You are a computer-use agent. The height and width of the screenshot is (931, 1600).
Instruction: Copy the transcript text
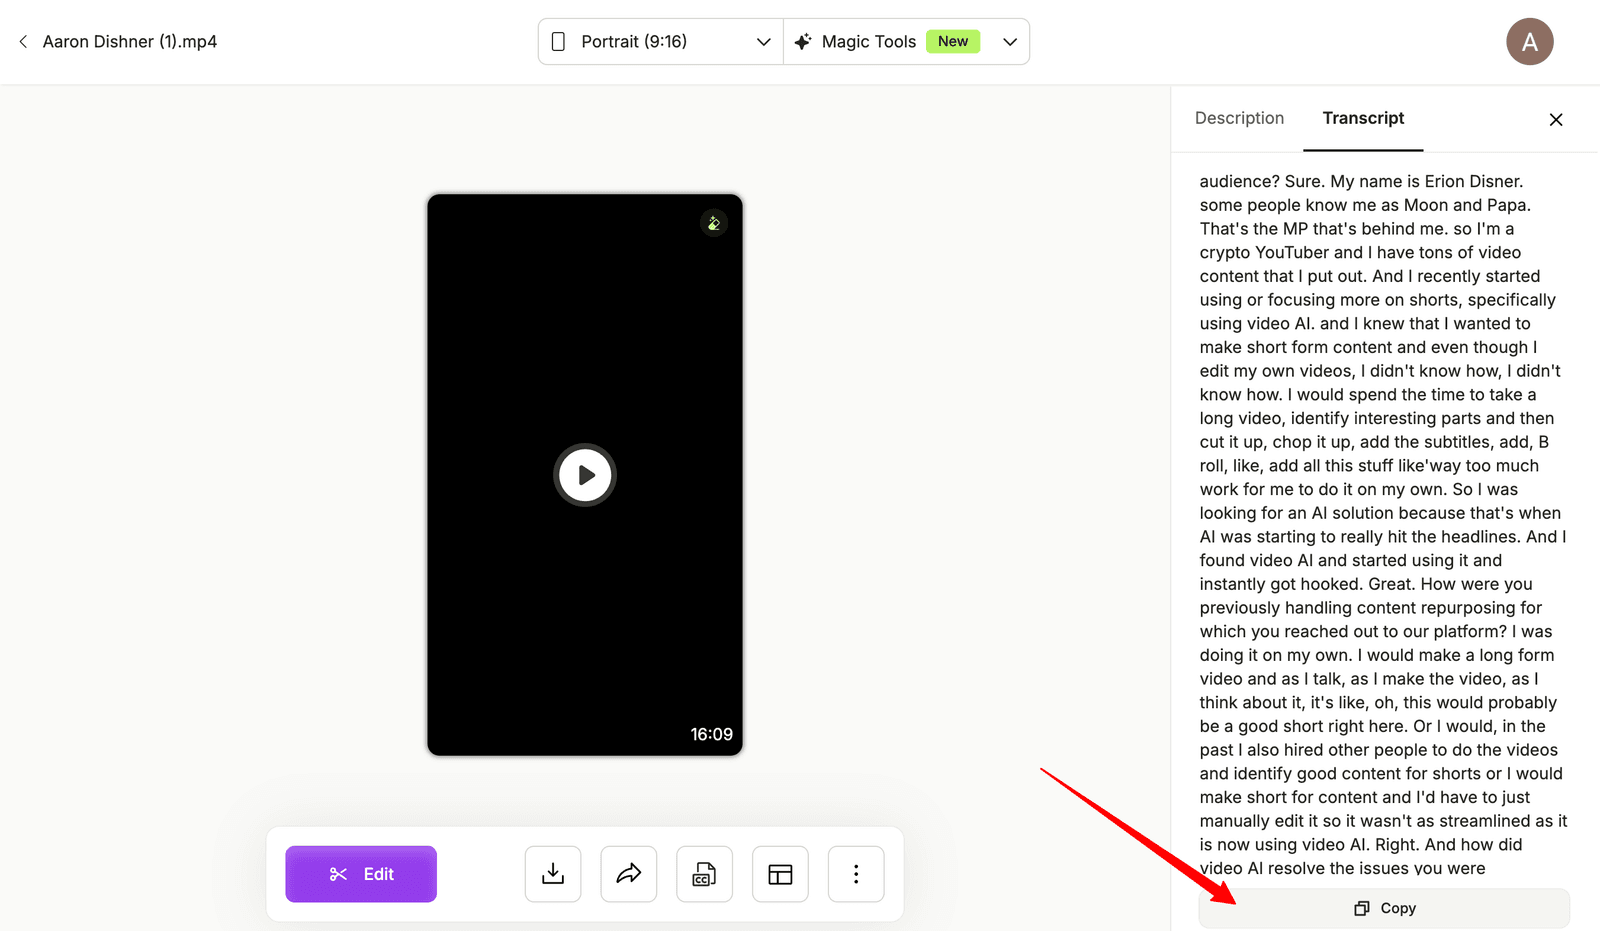(1385, 908)
